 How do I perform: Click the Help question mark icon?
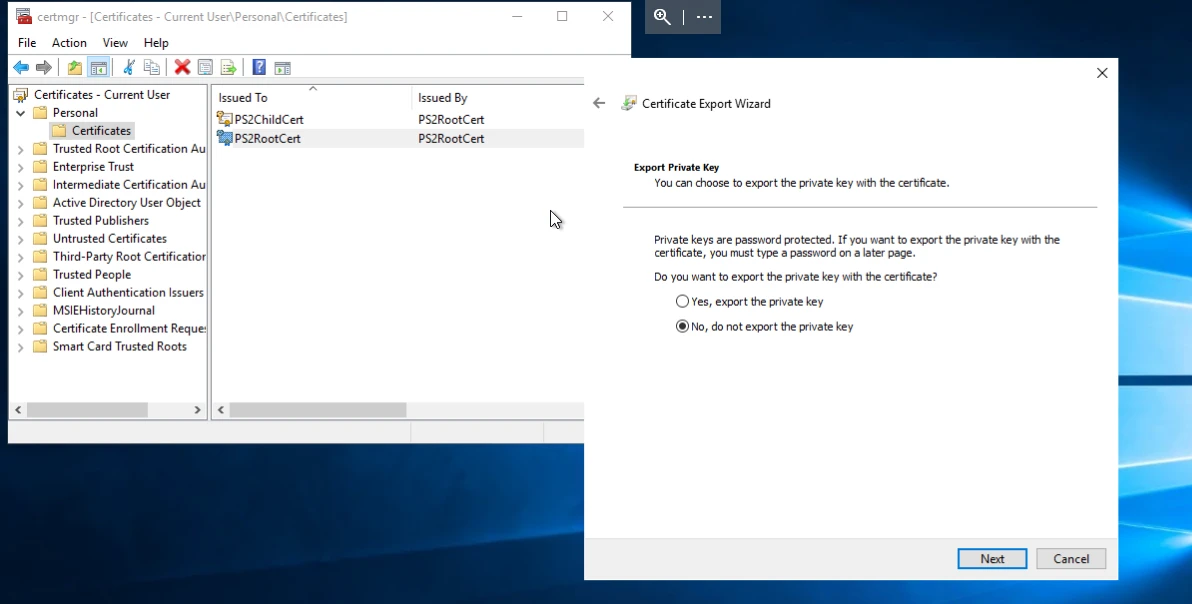(x=259, y=67)
